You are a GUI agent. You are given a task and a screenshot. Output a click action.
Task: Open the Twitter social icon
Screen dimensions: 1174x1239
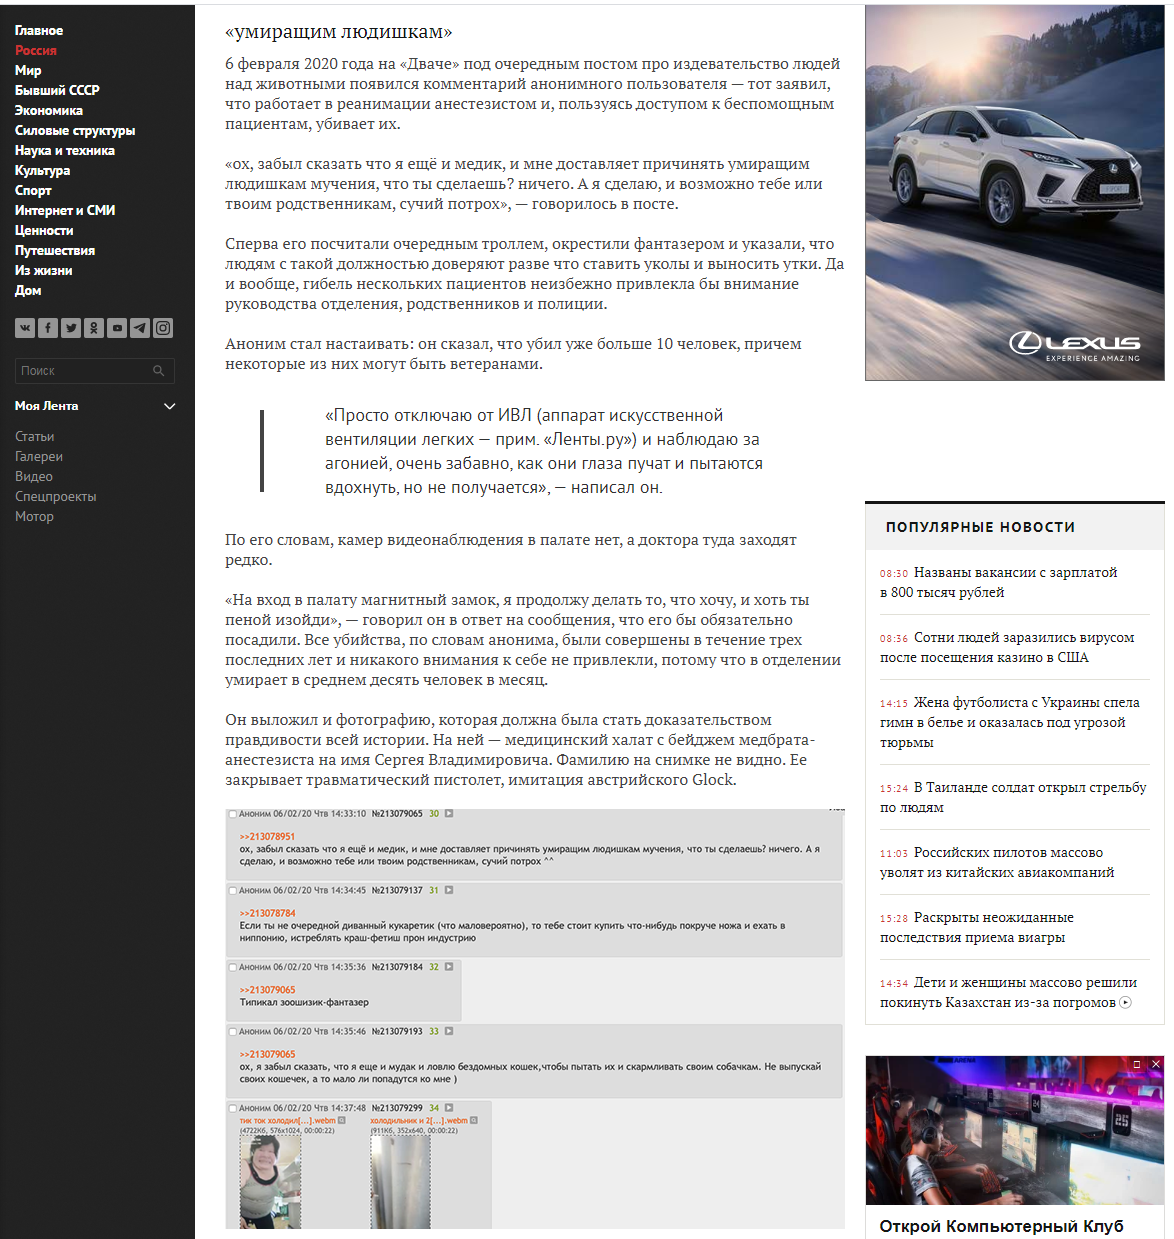pos(71,327)
